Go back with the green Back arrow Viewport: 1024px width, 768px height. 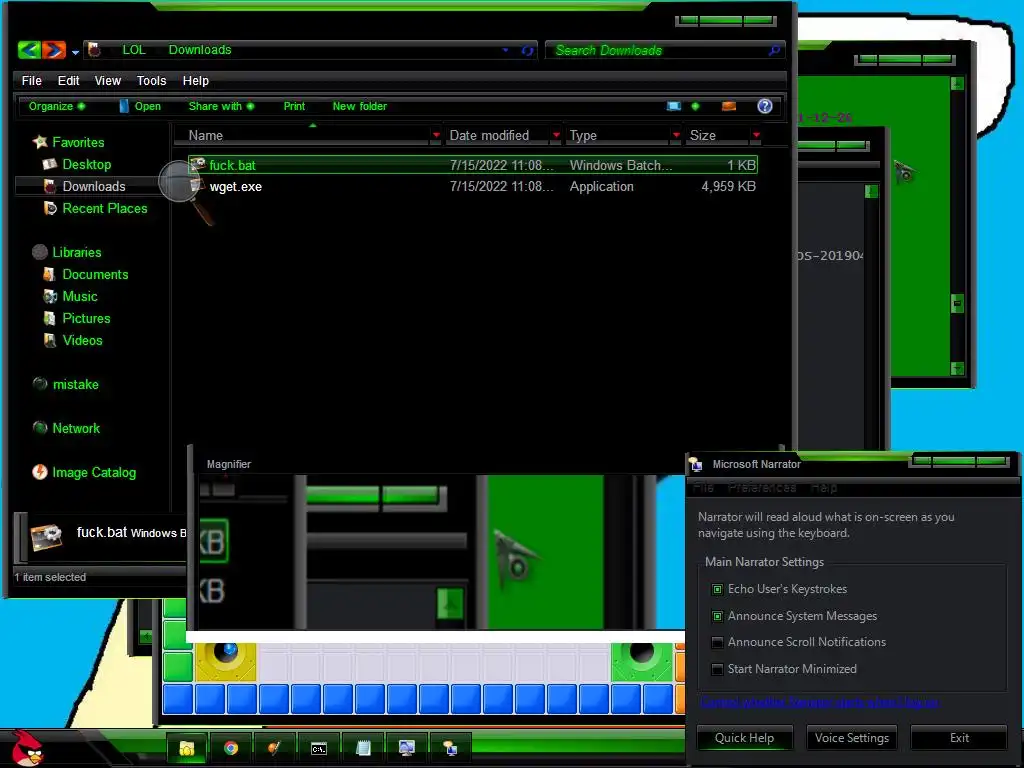tap(29, 50)
